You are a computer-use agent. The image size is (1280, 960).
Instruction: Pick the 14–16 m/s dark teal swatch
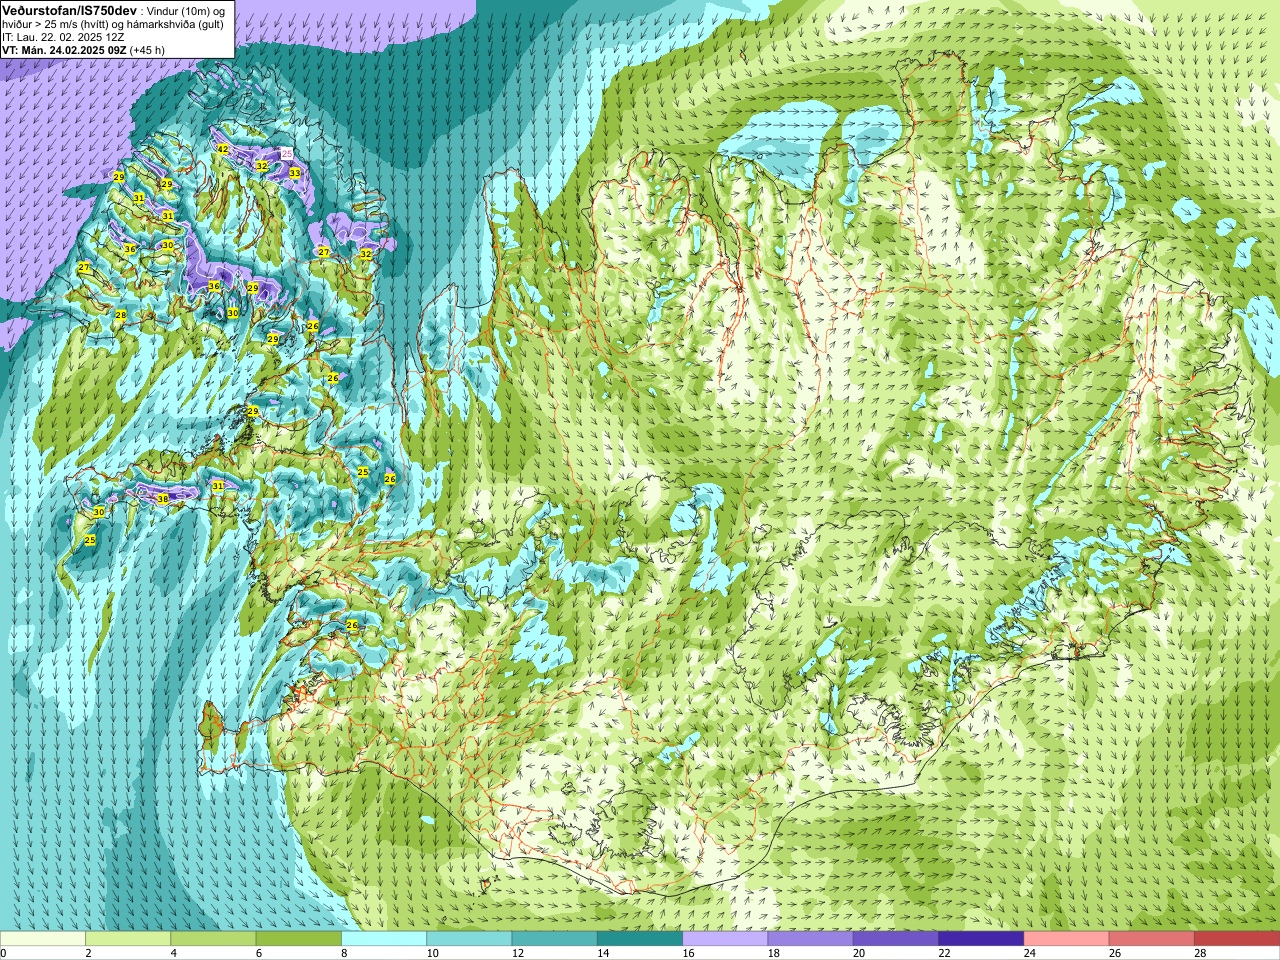point(640,939)
